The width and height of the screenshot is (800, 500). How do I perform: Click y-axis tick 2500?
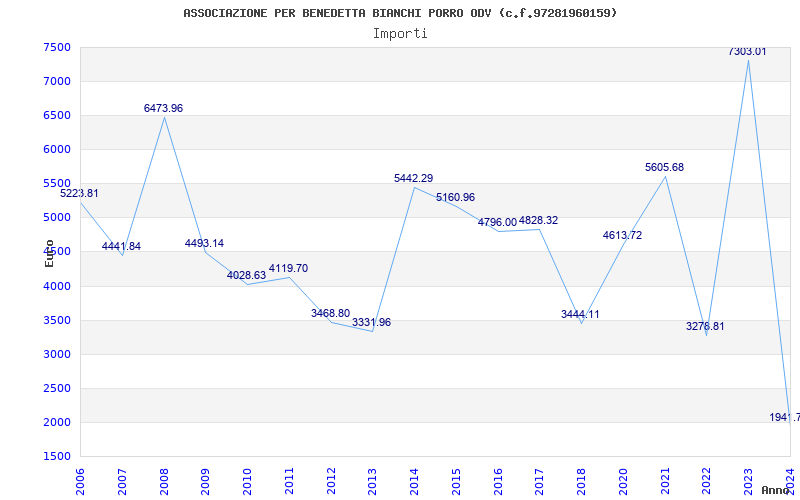click(x=57, y=388)
